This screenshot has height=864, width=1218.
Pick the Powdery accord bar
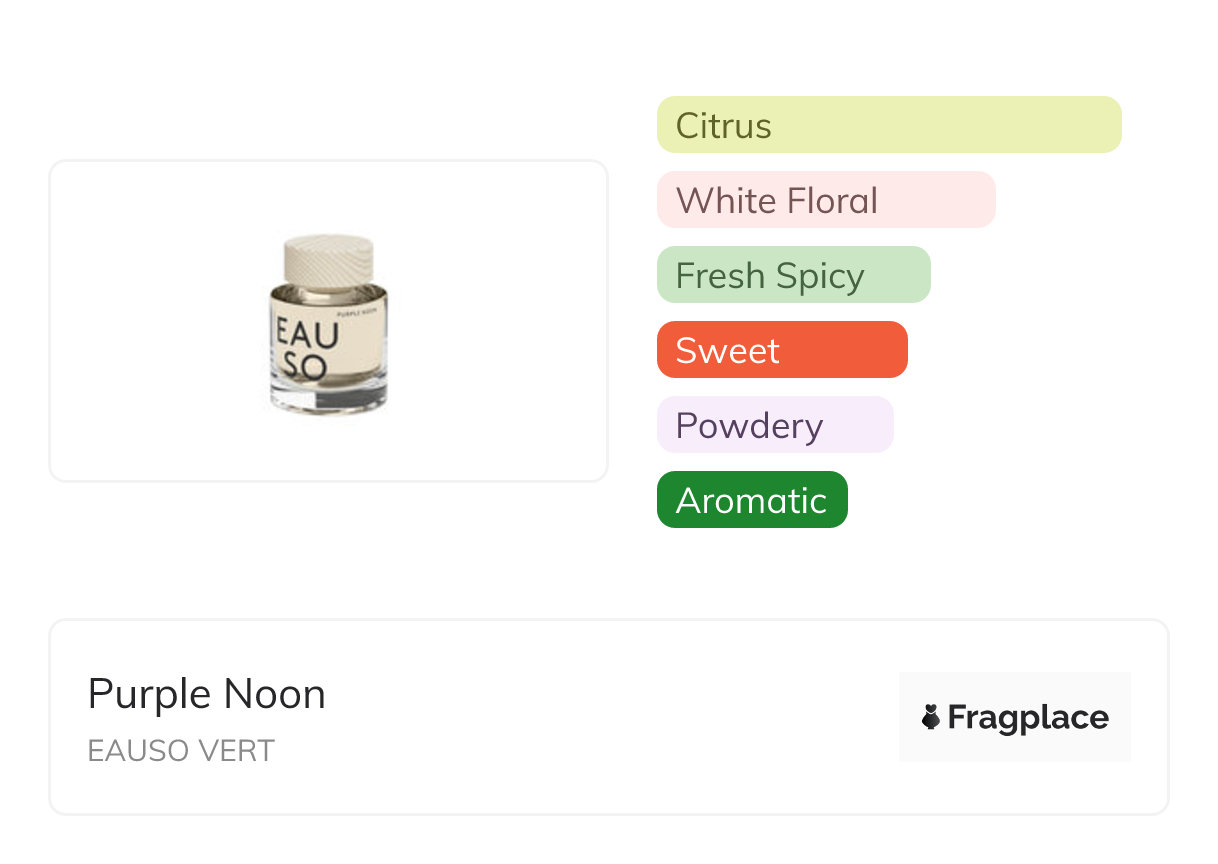click(774, 425)
